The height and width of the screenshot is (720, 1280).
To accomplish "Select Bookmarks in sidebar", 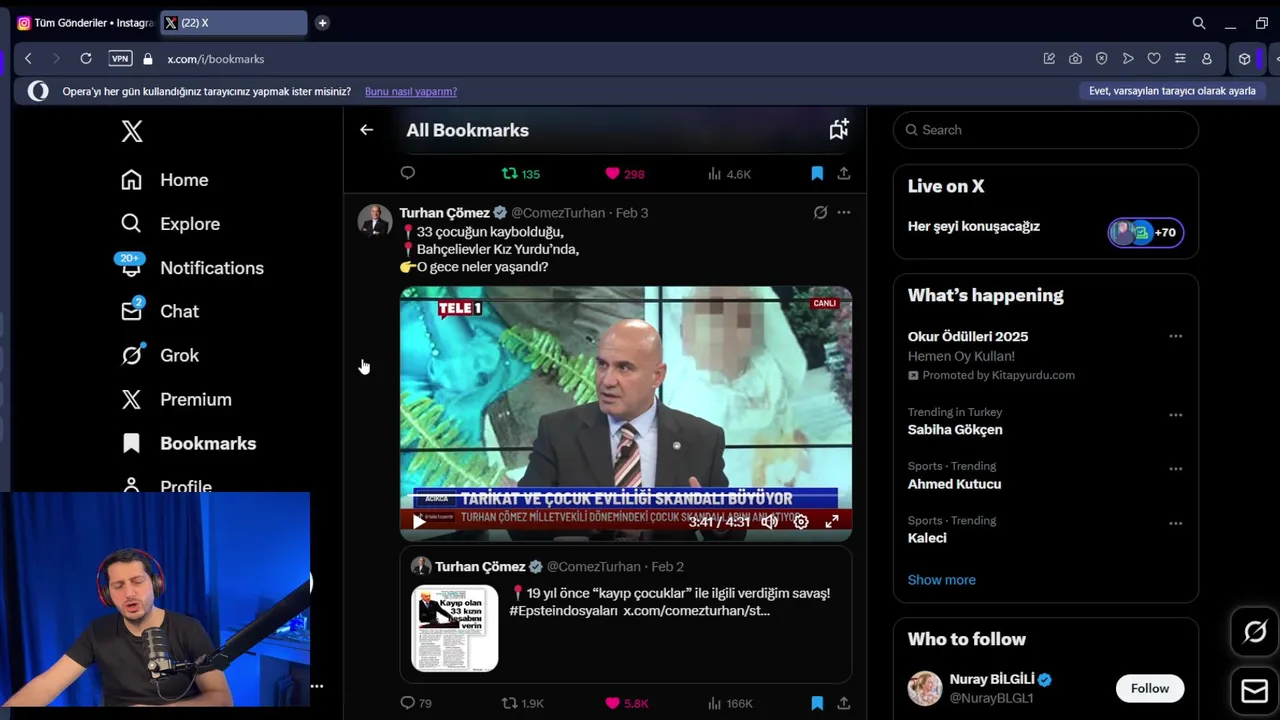I will [188, 443].
